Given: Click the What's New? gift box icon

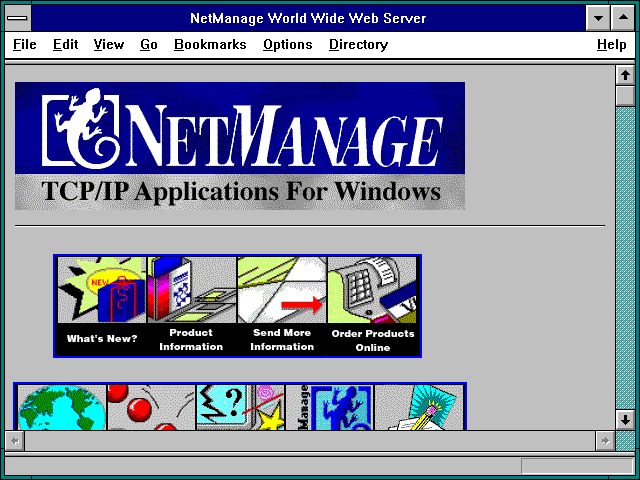Looking at the screenshot, I should tap(102, 290).
